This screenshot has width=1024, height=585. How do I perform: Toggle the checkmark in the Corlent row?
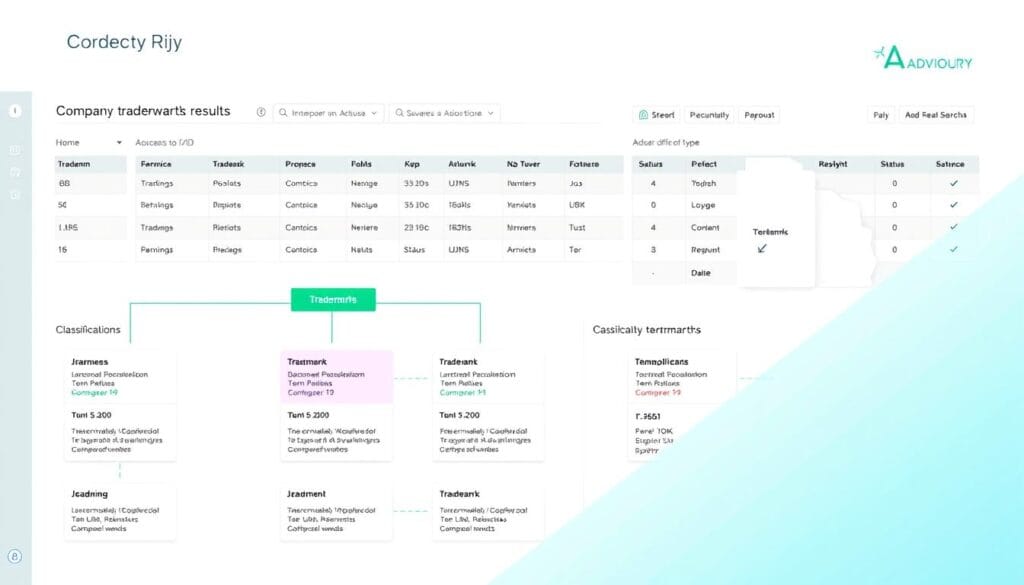pyautogui.click(x=953, y=227)
